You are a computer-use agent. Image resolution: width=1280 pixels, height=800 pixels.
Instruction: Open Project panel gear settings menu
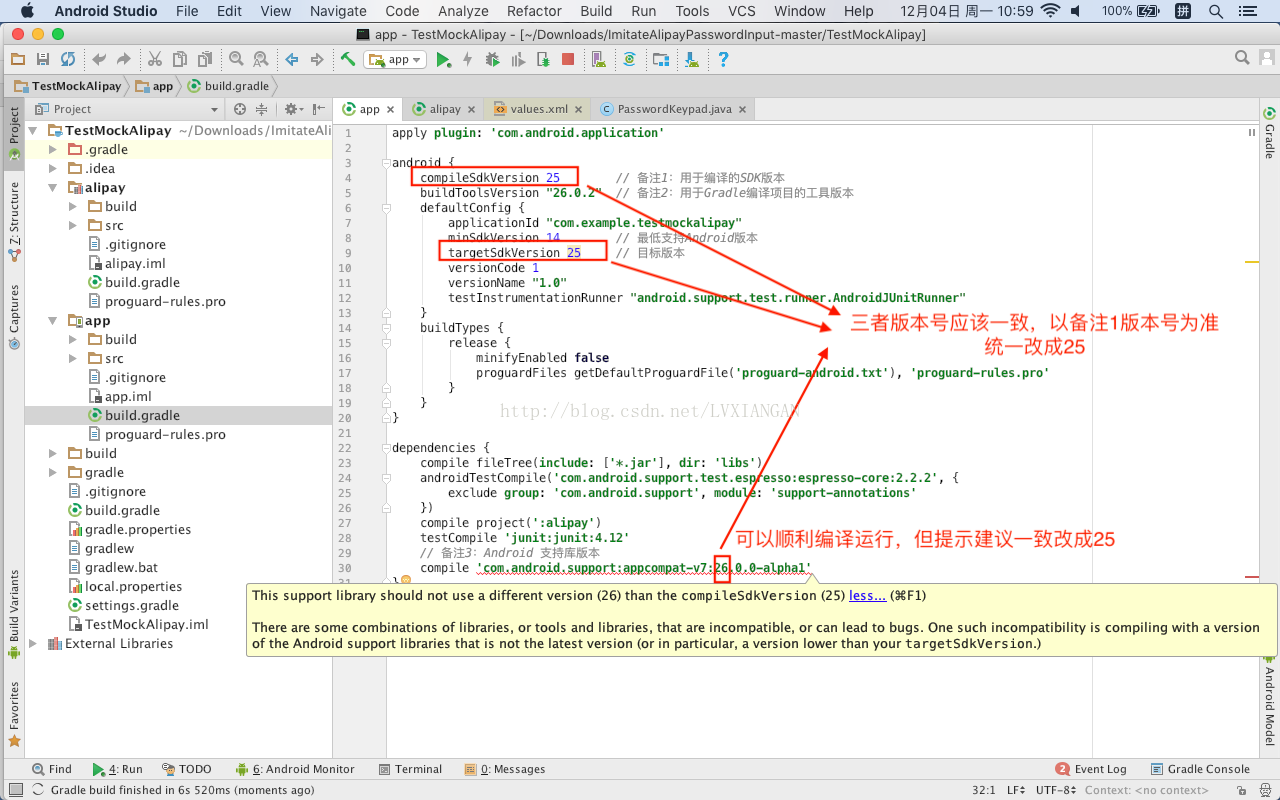[293, 109]
